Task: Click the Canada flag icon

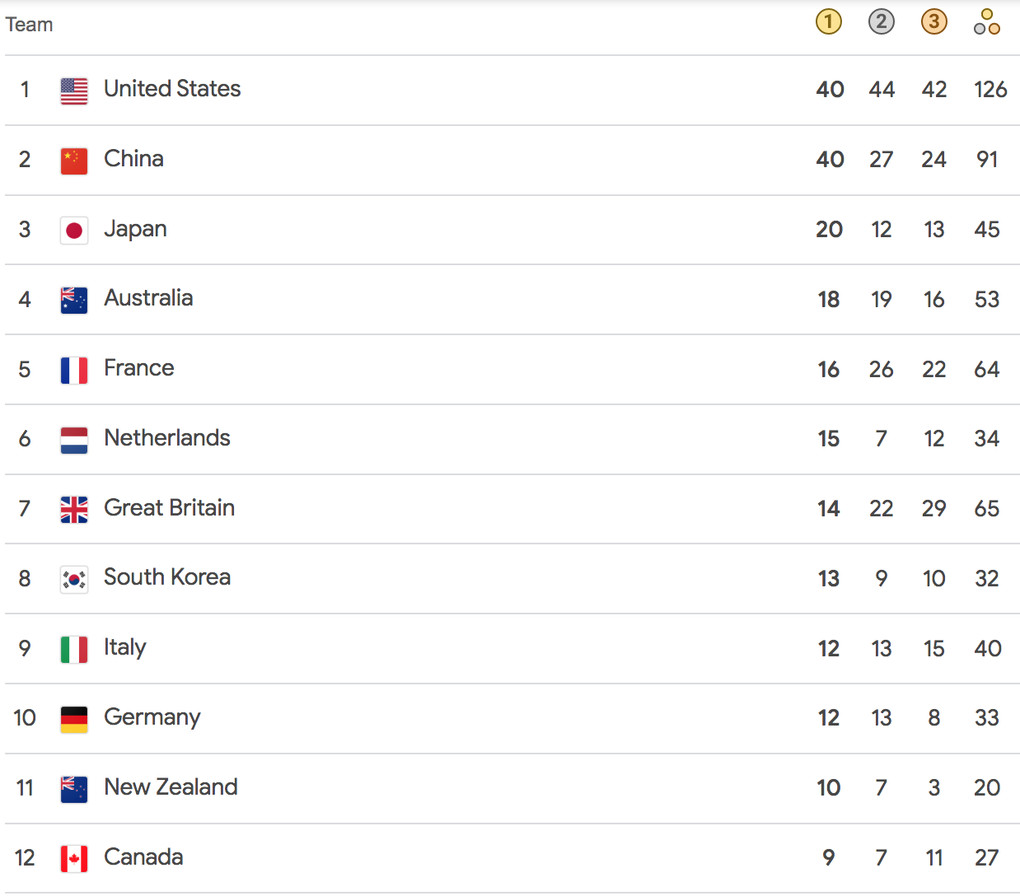Action: (x=74, y=858)
